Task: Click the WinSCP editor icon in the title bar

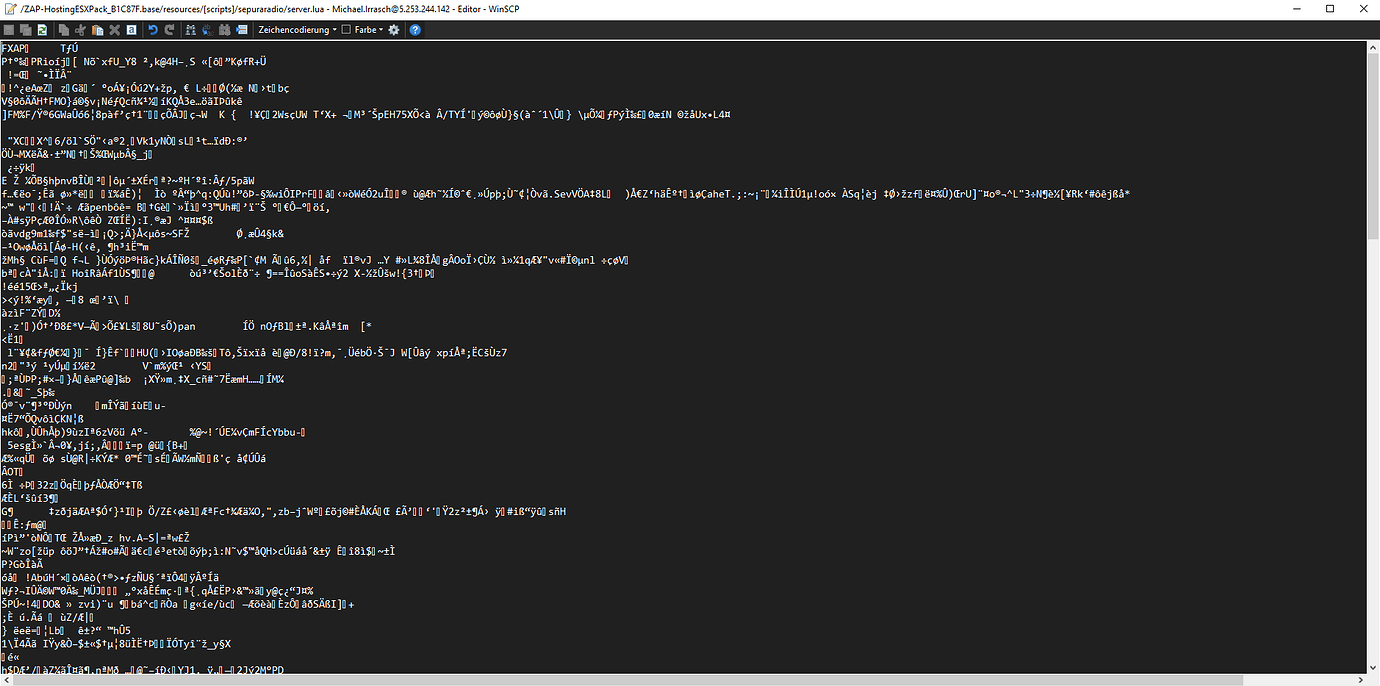Action: pos(10,9)
